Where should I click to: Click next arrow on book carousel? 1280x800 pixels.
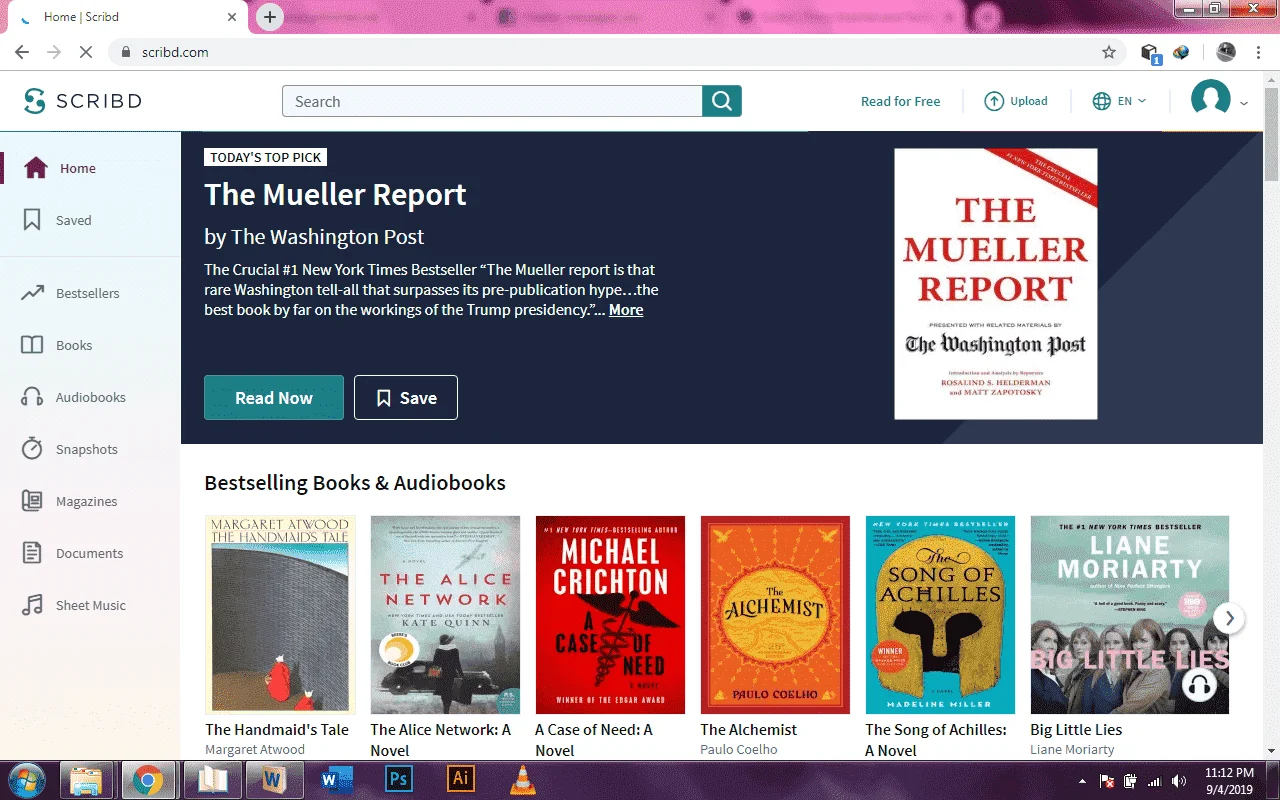[1229, 619]
